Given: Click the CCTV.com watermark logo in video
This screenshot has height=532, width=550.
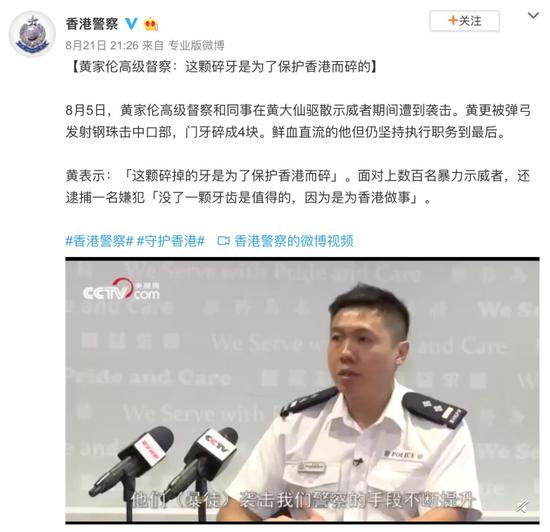Looking at the screenshot, I should coord(121,289).
